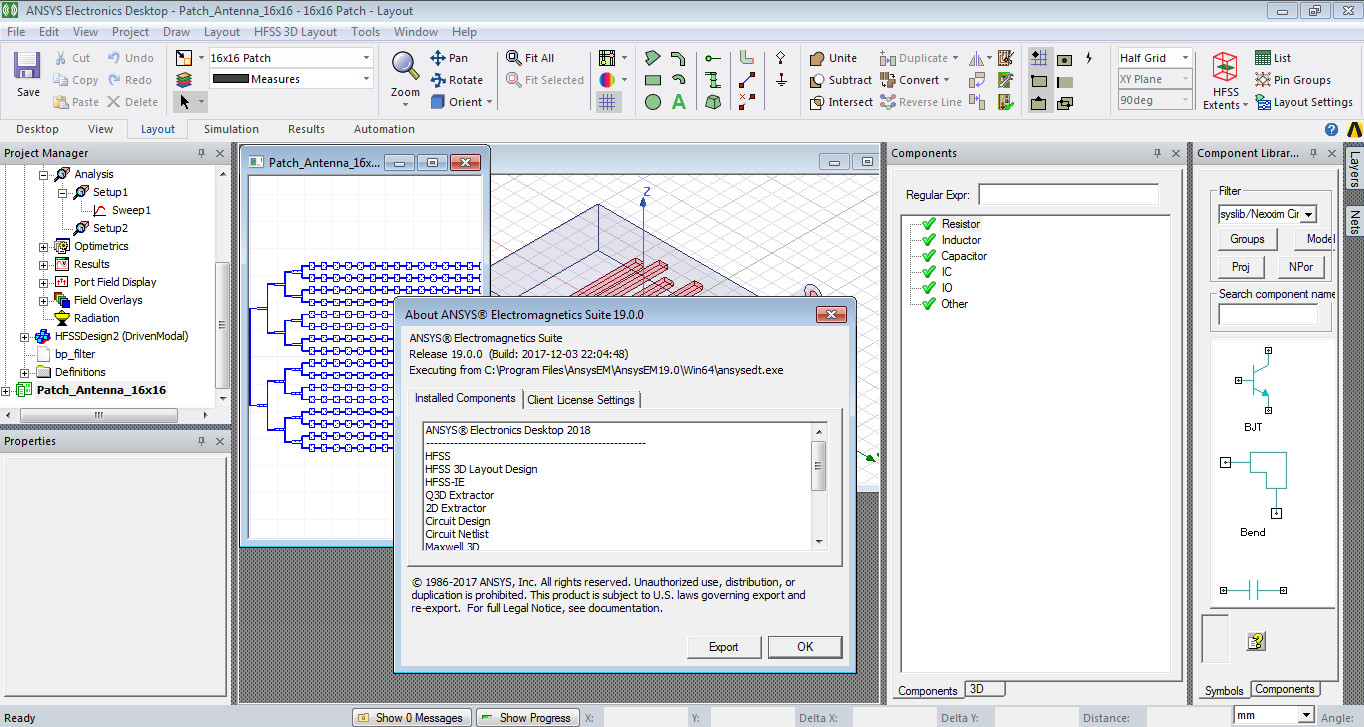The width and height of the screenshot is (1364, 727).
Task: Toggle Inductor component visibility check
Action: point(928,240)
